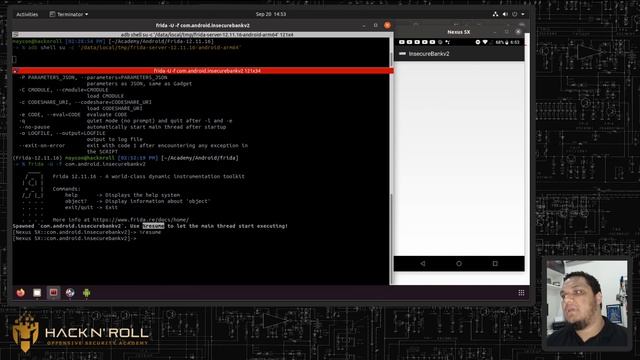This screenshot has width=640, height=360.
Task: Tap Android Recents button in Nexus 5X
Action: point(495,264)
